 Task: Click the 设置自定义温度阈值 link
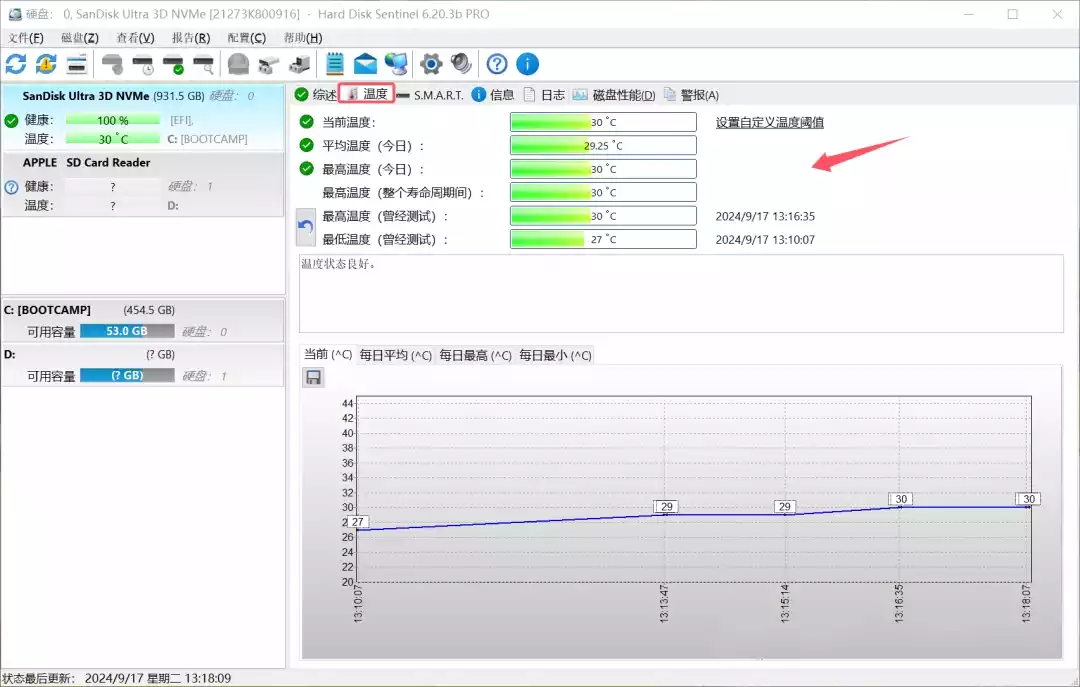click(x=769, y=122)
